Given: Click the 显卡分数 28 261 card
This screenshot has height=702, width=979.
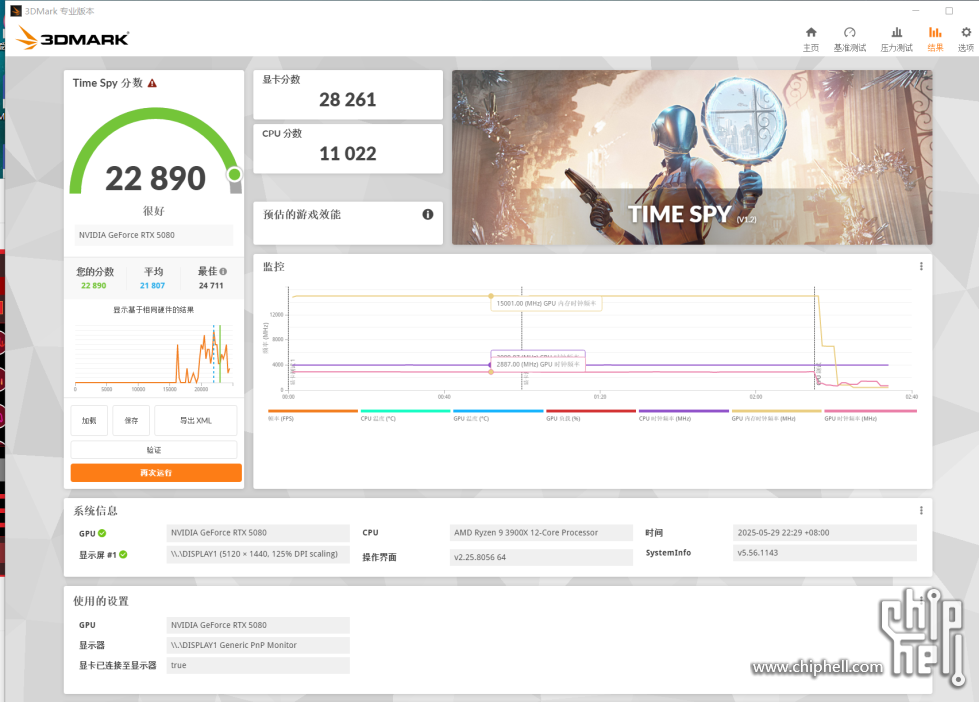Looking at the screenshot, I should [x=348, y=94].
